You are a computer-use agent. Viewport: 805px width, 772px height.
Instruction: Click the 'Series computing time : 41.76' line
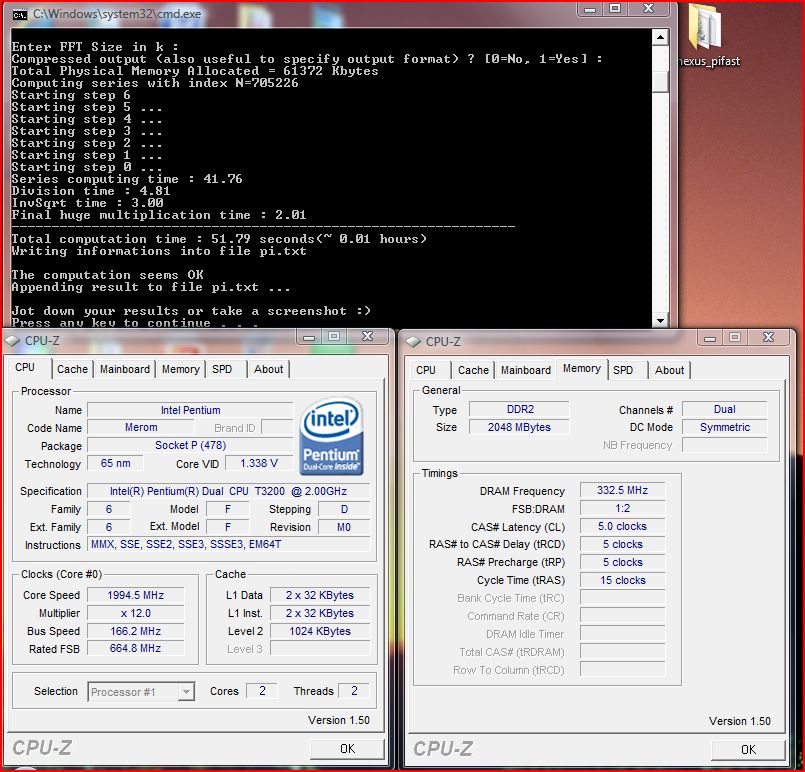click(x=127, y=179)
